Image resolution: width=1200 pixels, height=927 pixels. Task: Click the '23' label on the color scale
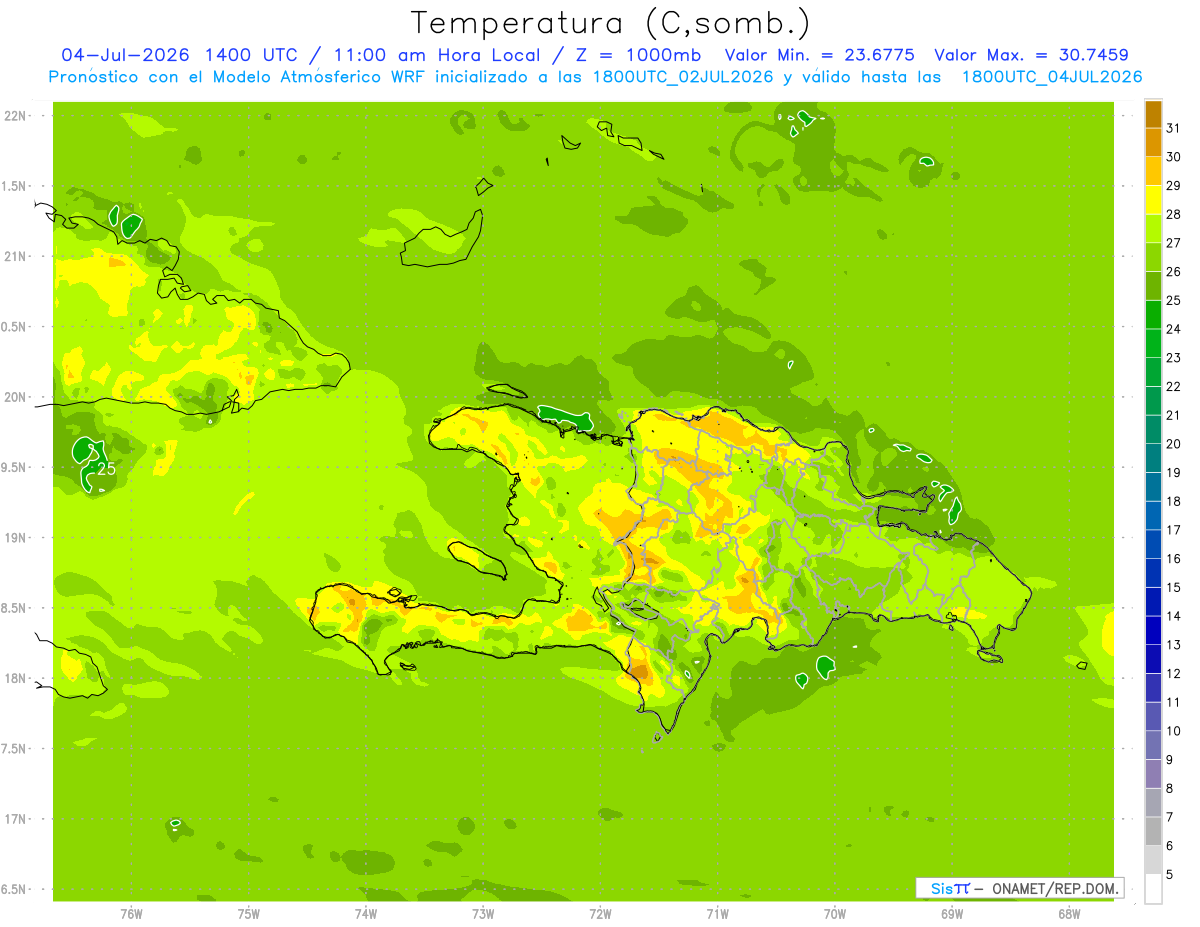(1174, 358)
